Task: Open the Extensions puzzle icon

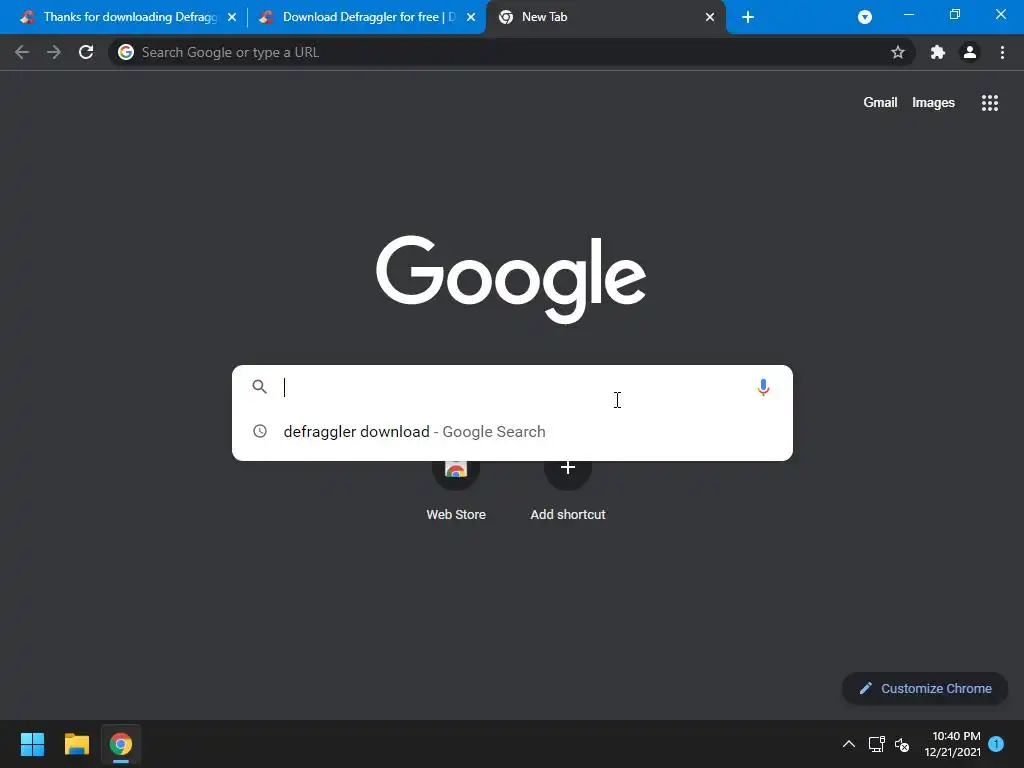Action: coord(938,52)
